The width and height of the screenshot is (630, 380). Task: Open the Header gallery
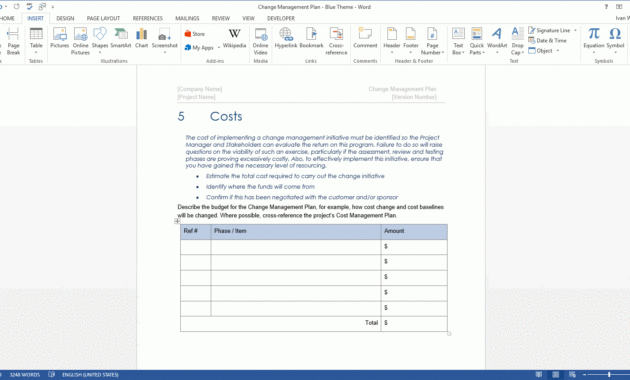tap(391, 41)
